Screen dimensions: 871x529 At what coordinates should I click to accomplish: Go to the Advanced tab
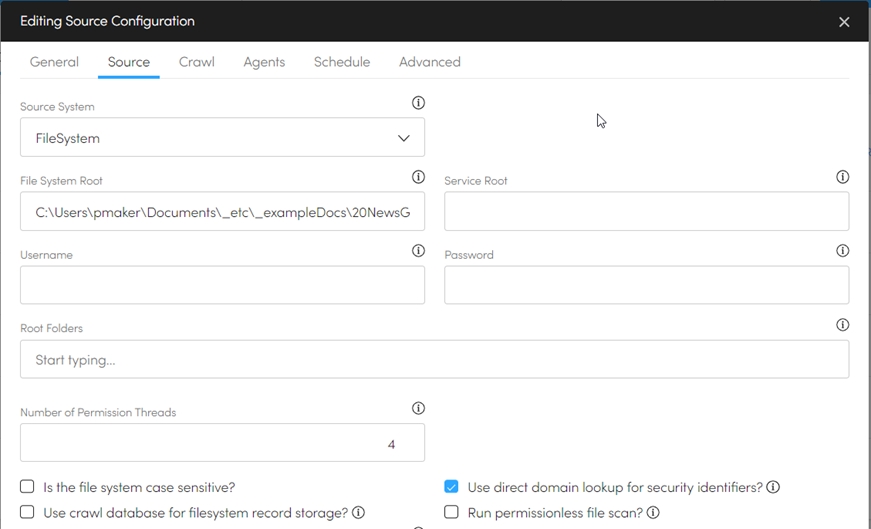pyautogui.click(x=429, y=62)
